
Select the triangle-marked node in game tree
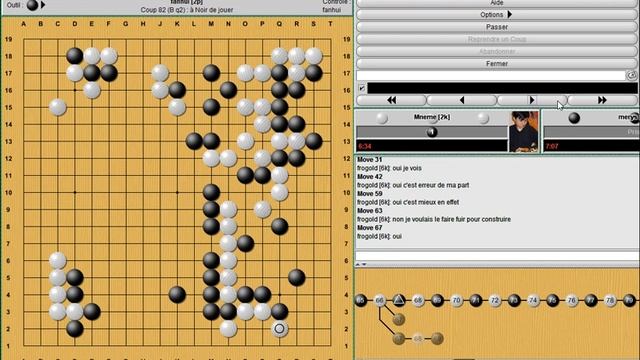(x=399, y=300)
